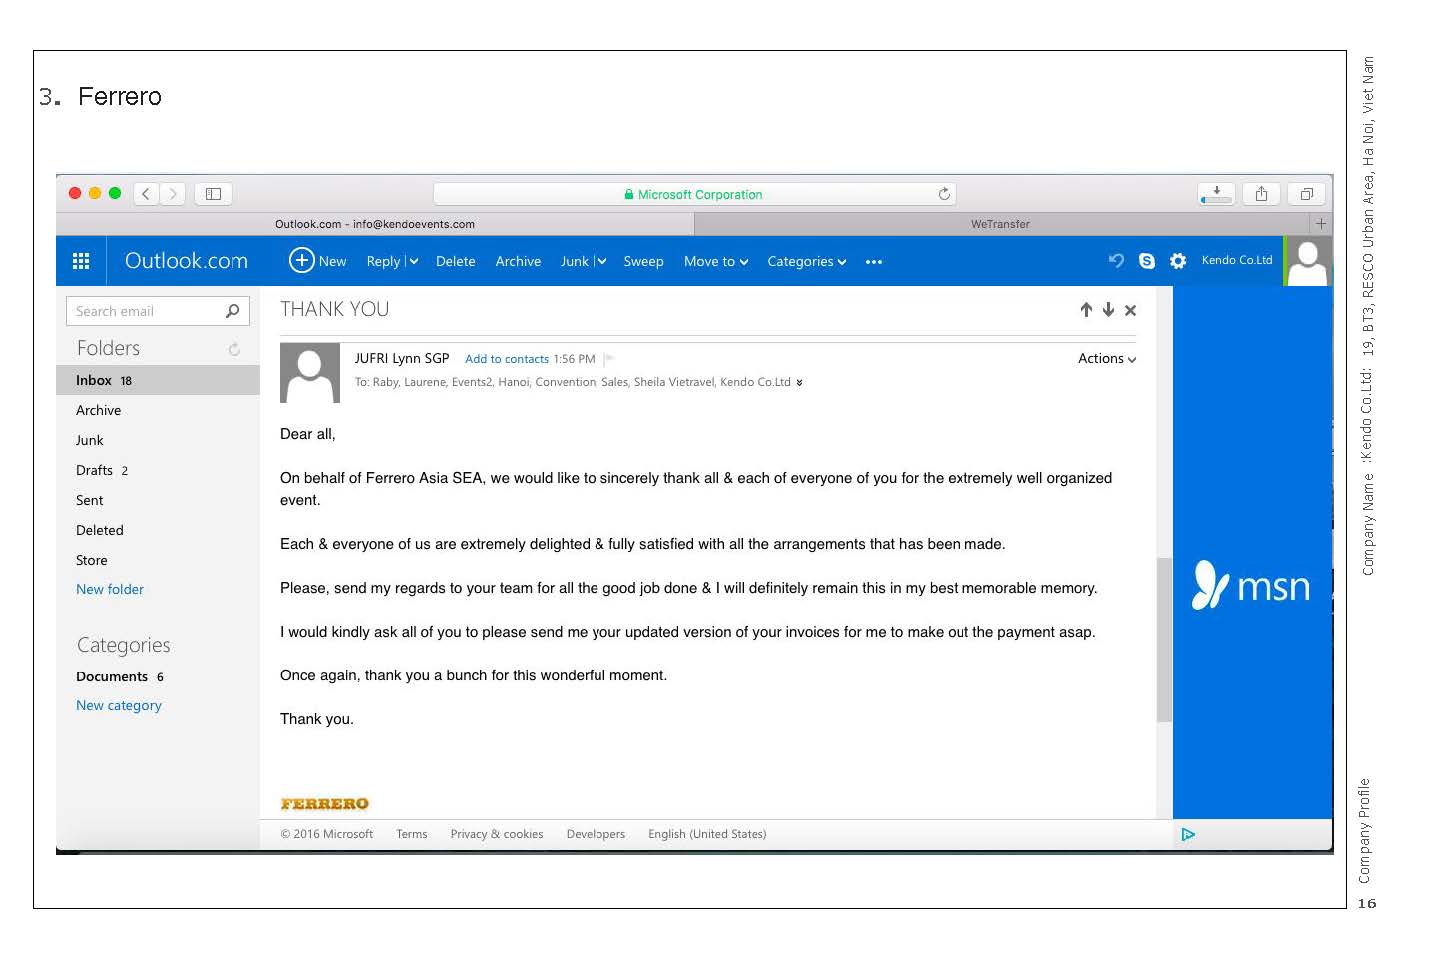This screenshot has height=959, width=1439.
Task: Go to the next message arrow
Action: (1108, 310)
